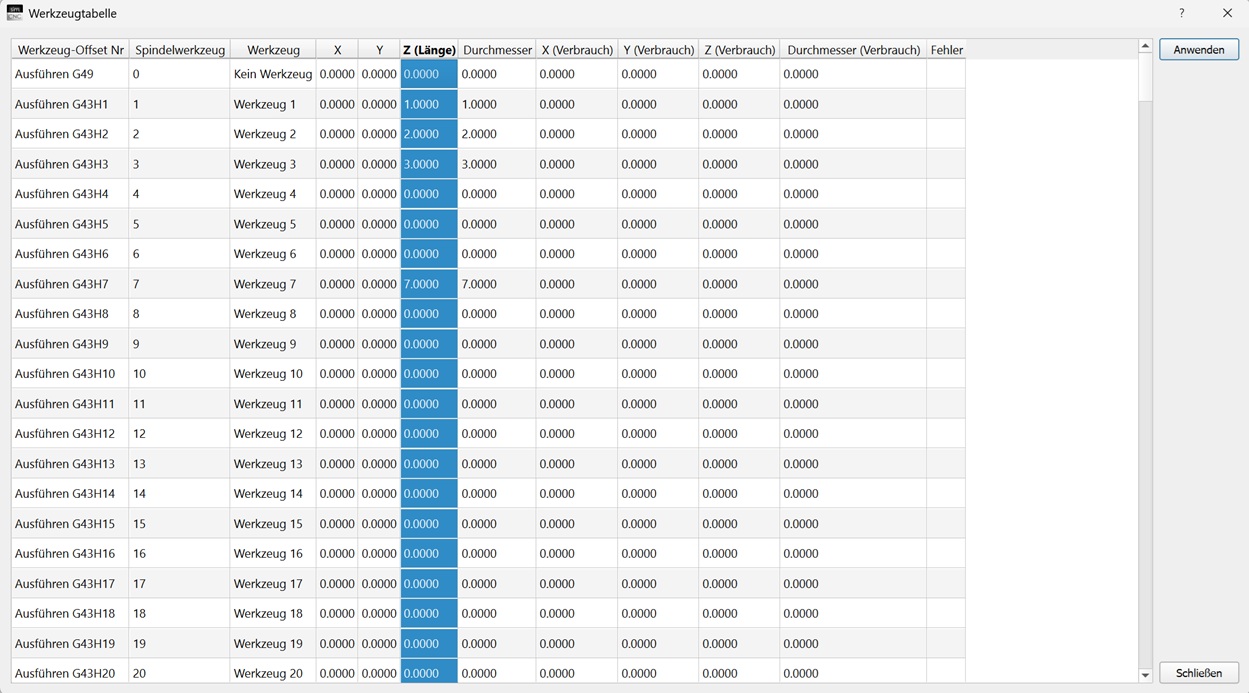Click the help question mark icon
Image resolution: width=1249 pixels, height=693 pixels.
point(1182,13)
